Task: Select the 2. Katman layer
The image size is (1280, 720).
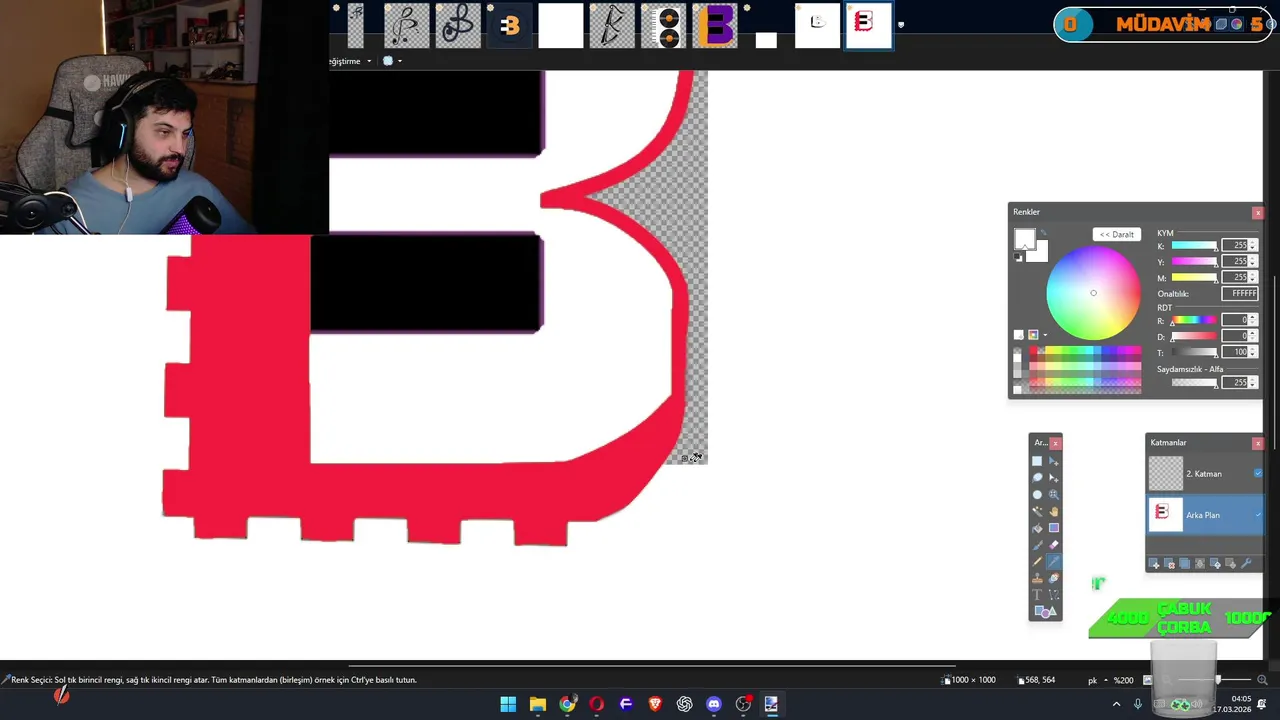Action: [x=1204, y=473]
